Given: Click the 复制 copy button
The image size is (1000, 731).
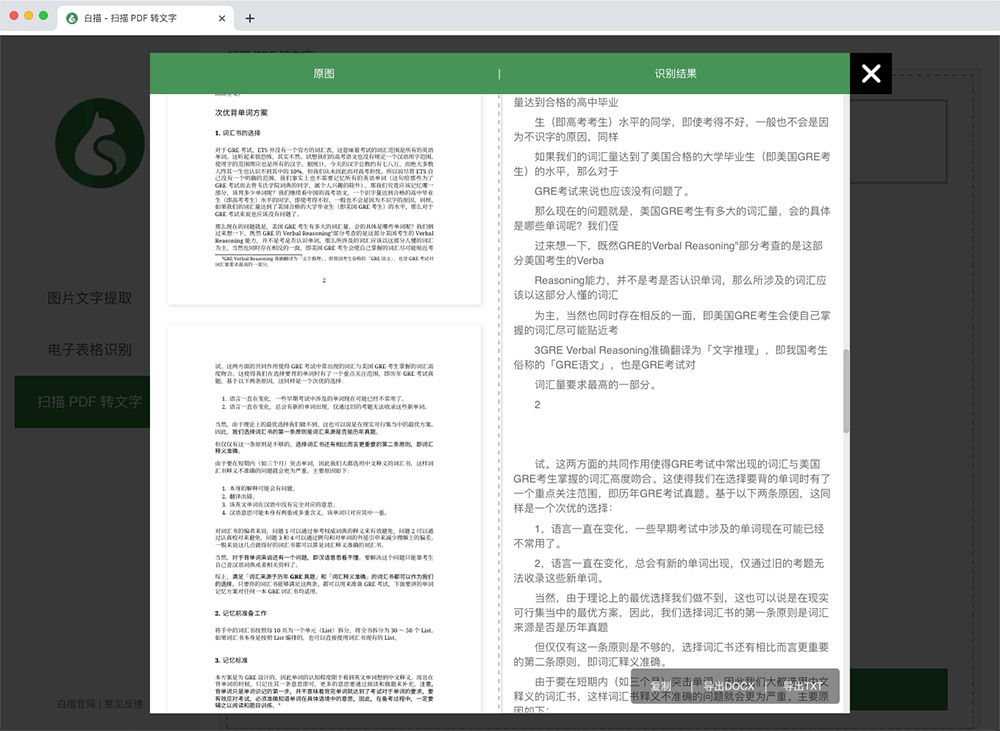Looking at the screenshot, I should tap(661, 686).
